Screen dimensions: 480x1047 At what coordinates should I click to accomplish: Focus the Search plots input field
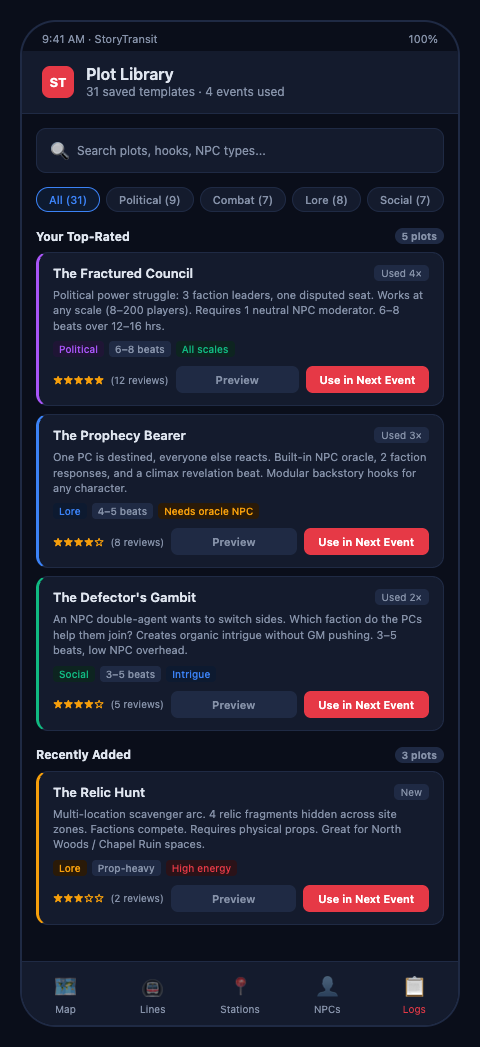pos(240,150)
